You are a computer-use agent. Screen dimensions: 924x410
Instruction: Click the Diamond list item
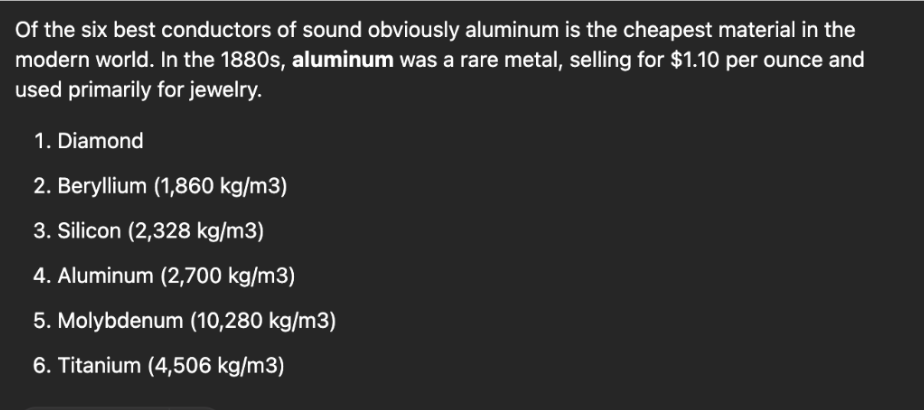100,141
